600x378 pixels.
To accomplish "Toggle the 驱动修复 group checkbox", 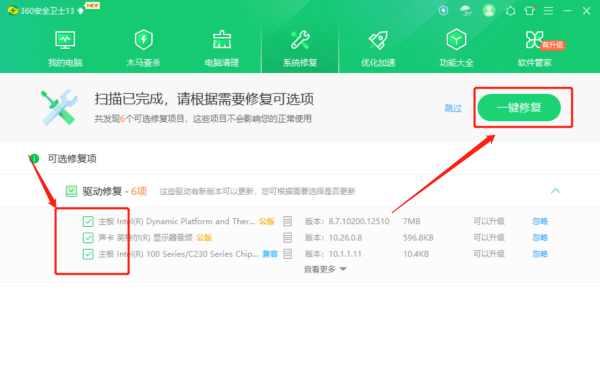I will pyautogui.click(x=71, y=191).
